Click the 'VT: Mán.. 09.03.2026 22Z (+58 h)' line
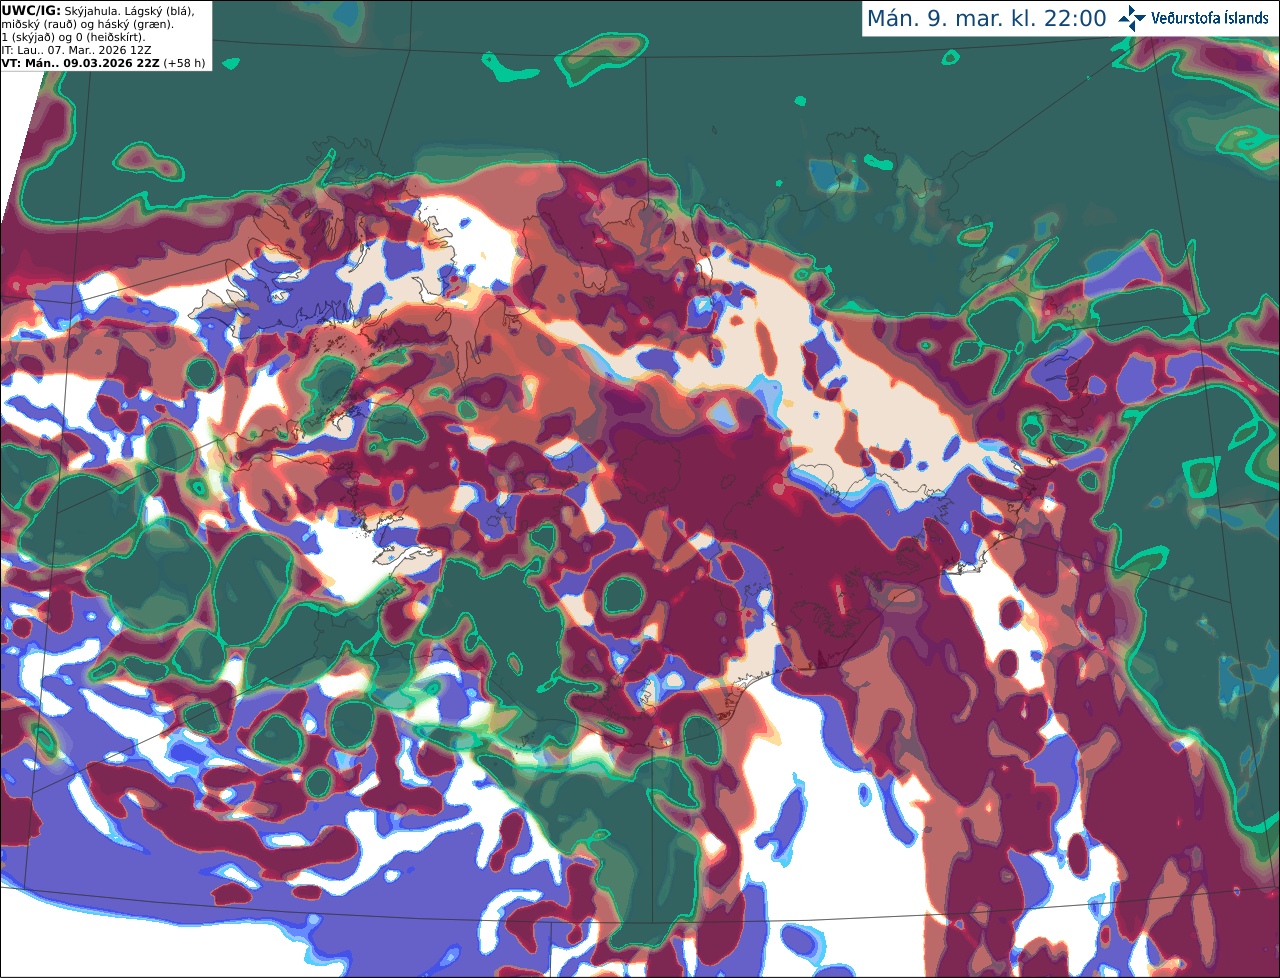This screenshot has width=1280, height=978. click(x=103, y=63)
